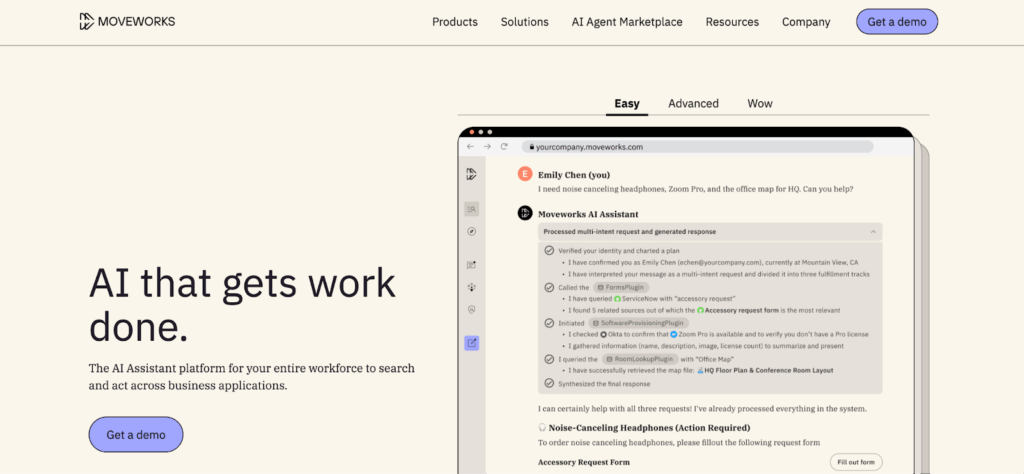Click the Moveworks AI Assistant name
The height and width of the screenshot is (474, 1024).
588,213
